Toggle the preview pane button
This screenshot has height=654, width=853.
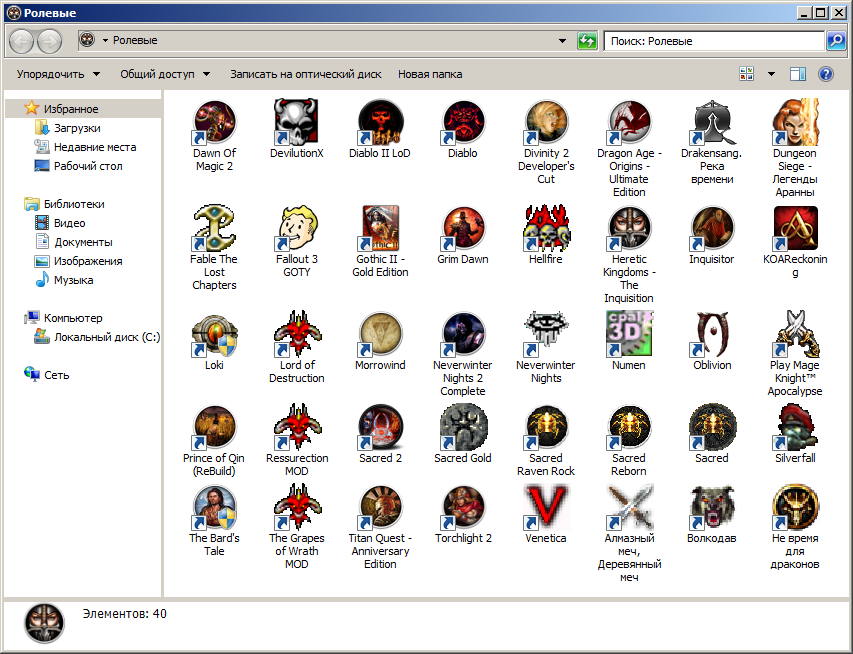[798, 74]
